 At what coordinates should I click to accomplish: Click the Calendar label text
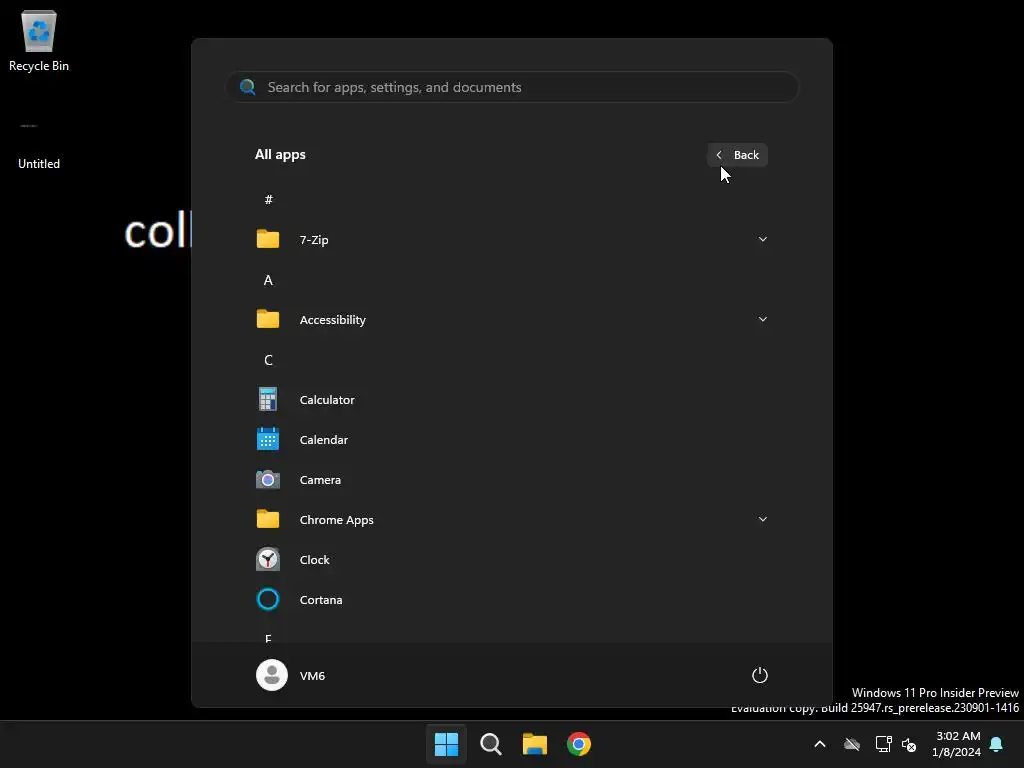pos(323,440)
